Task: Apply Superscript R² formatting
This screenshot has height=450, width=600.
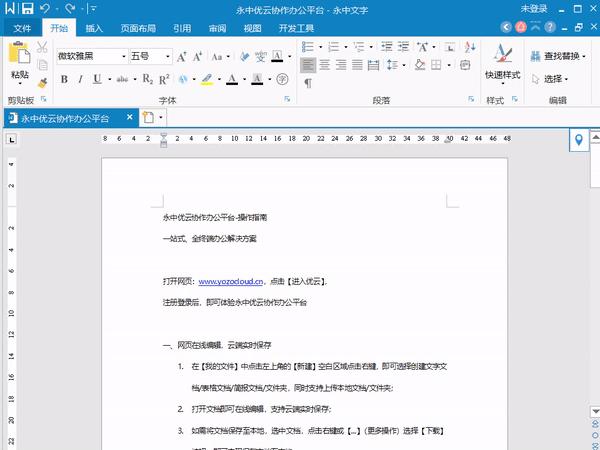Action: (164, 79)
